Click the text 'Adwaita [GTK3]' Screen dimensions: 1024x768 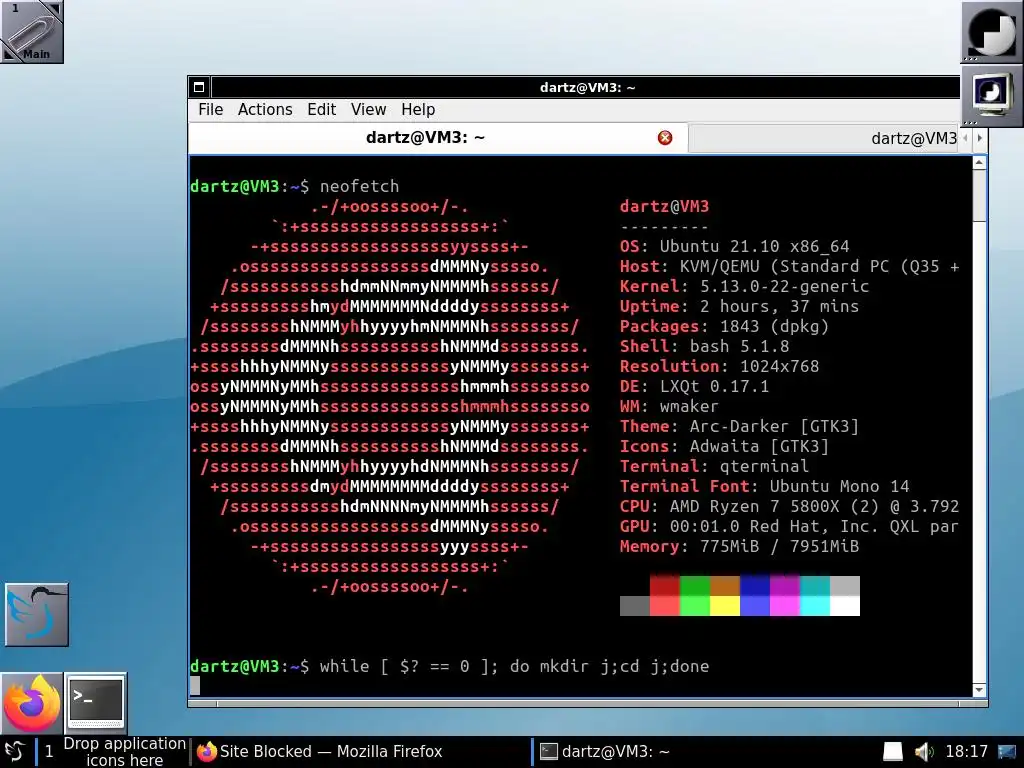click(x=759, y=447)
